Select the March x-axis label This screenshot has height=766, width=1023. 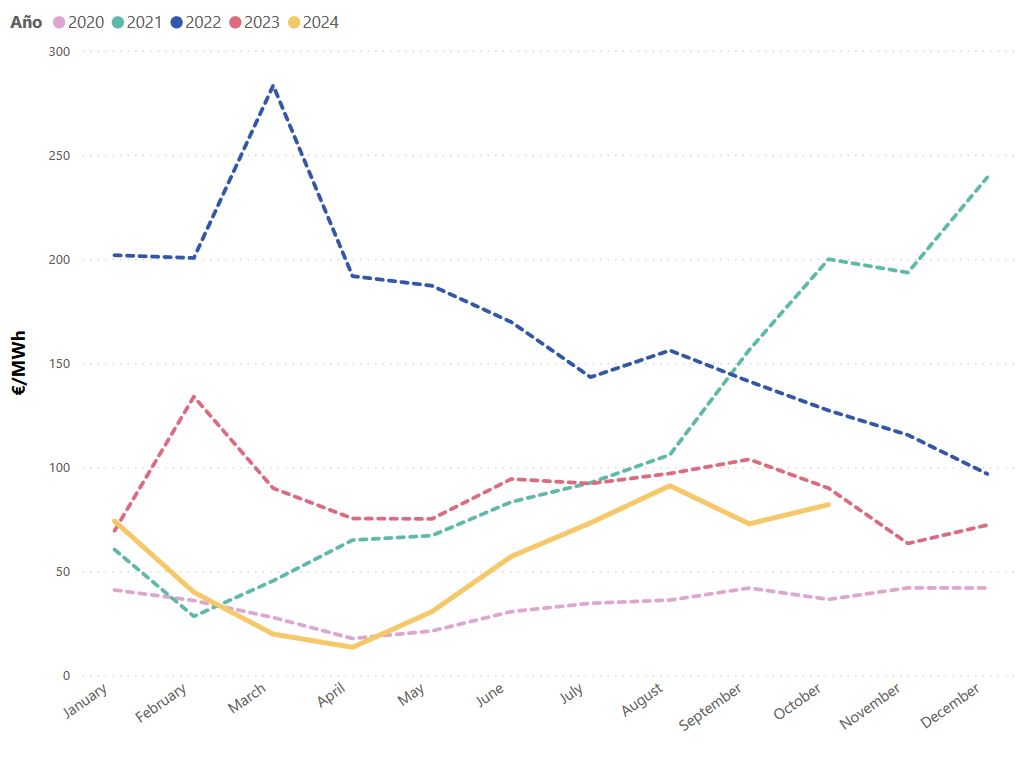click(247, 697)
